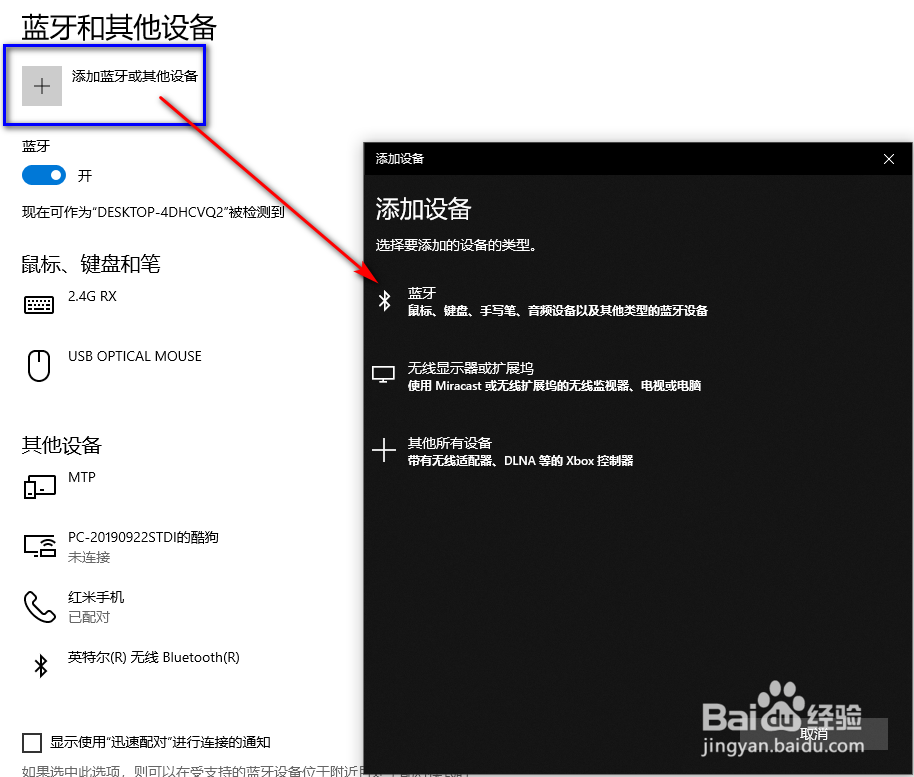
Task: Toggle the Bluetooth 开 switch off
Action: point(43,175)
